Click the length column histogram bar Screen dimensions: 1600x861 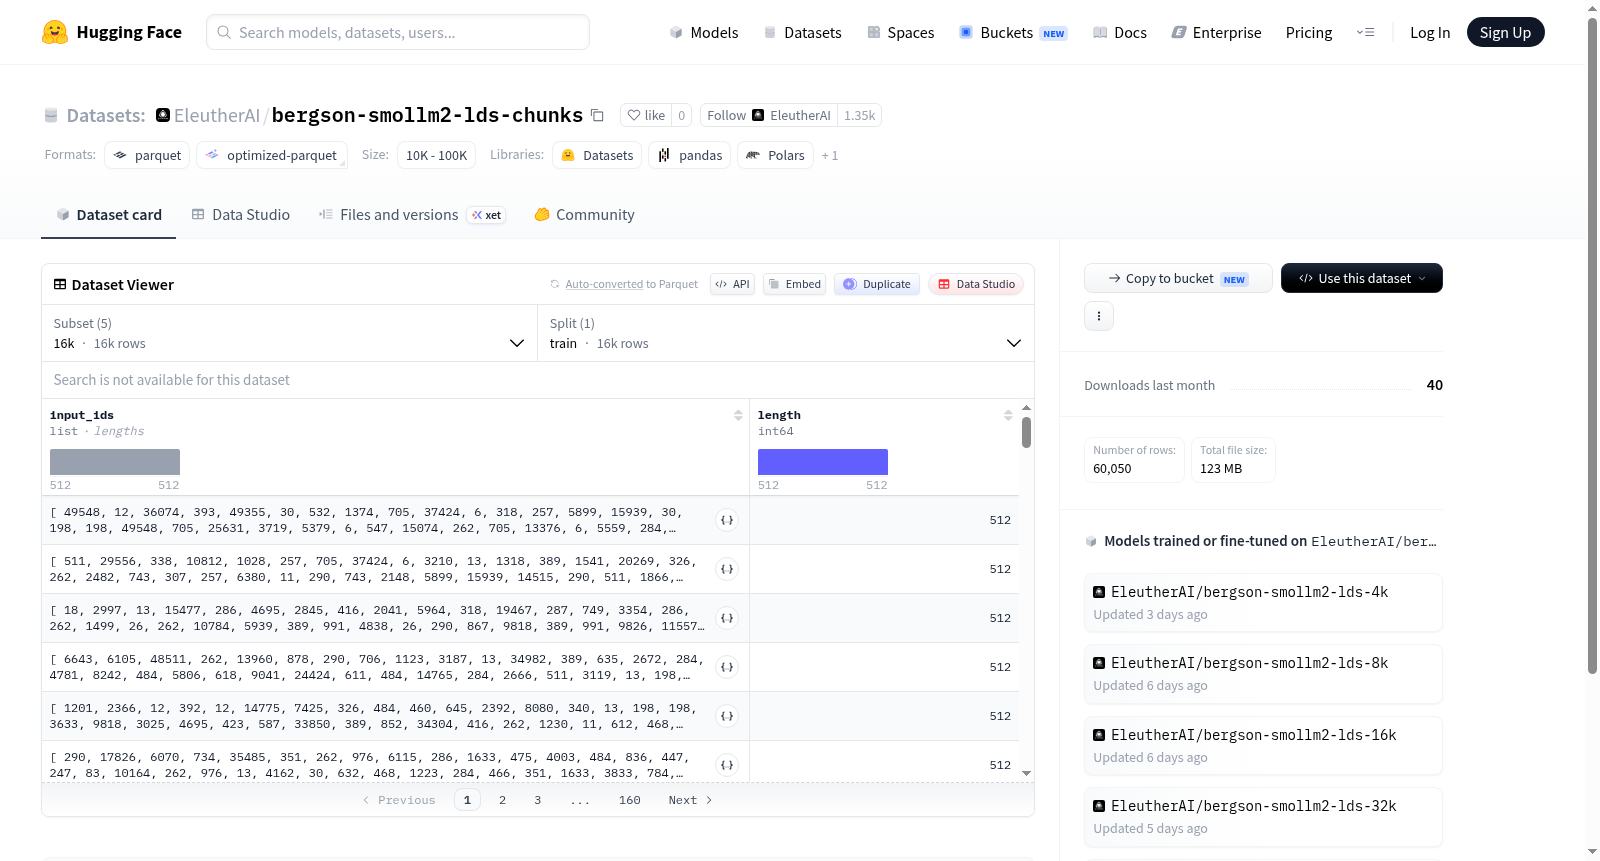coord(823,462)
